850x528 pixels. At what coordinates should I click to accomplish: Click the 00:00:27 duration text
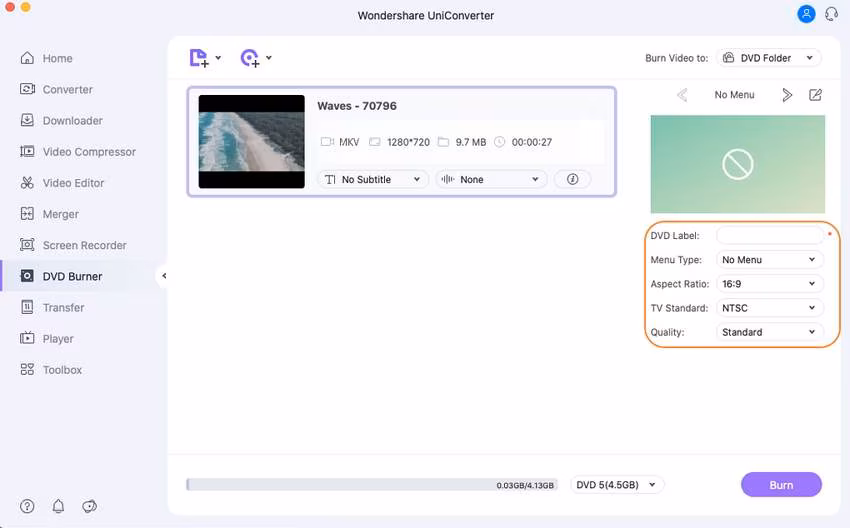[532, 143]
